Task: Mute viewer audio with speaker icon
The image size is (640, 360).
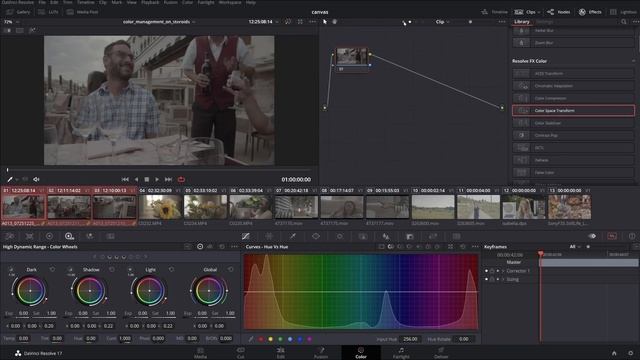Action: click(36, 180)
